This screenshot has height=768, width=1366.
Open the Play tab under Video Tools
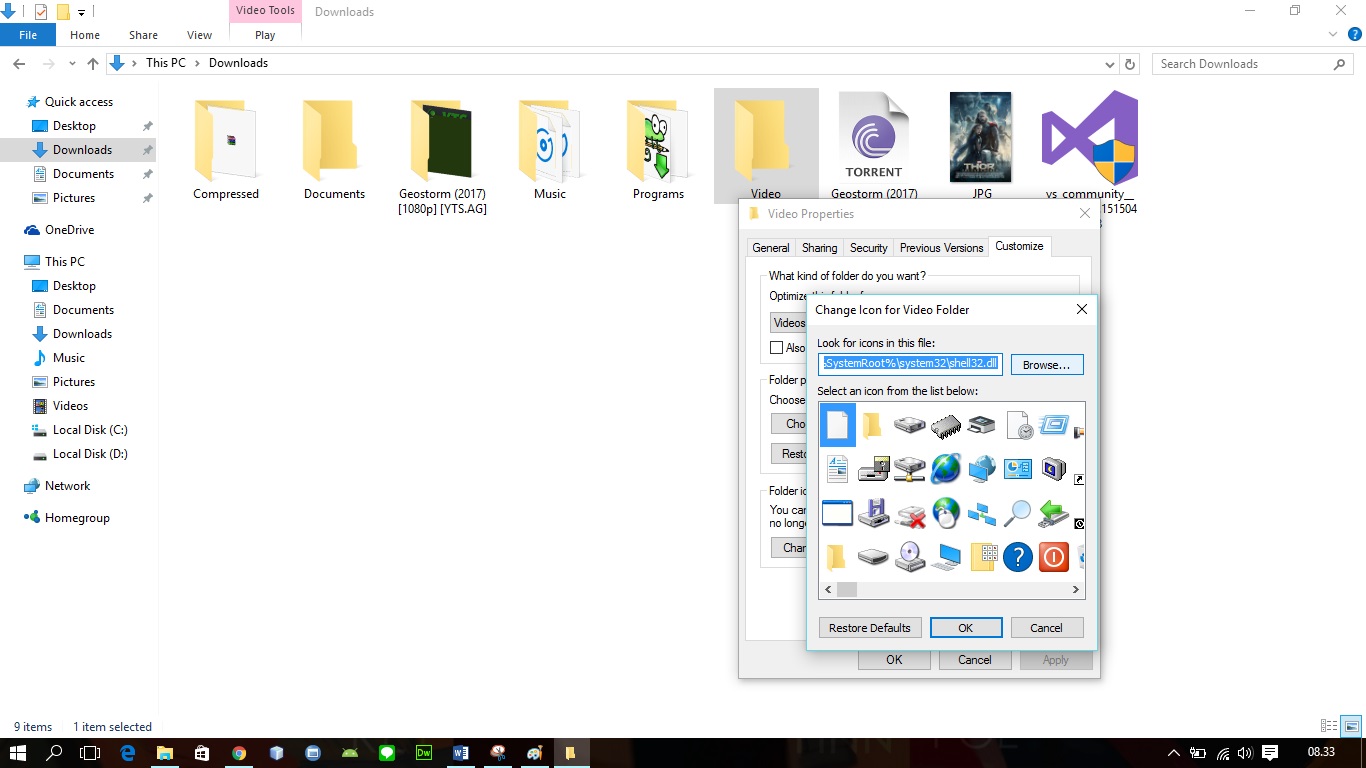tap(265, 35)
